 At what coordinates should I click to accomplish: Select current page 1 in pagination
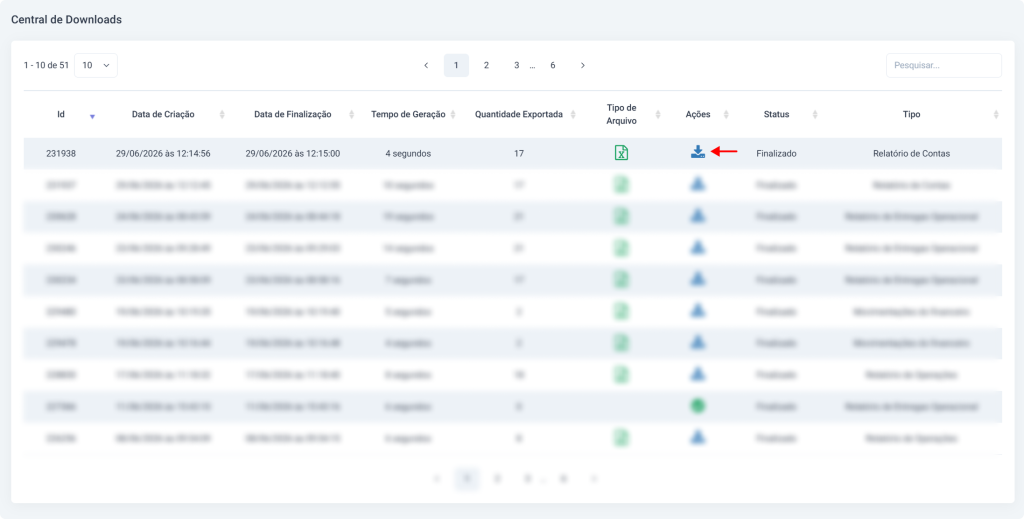pyautogui.click(x=456, y=65)
